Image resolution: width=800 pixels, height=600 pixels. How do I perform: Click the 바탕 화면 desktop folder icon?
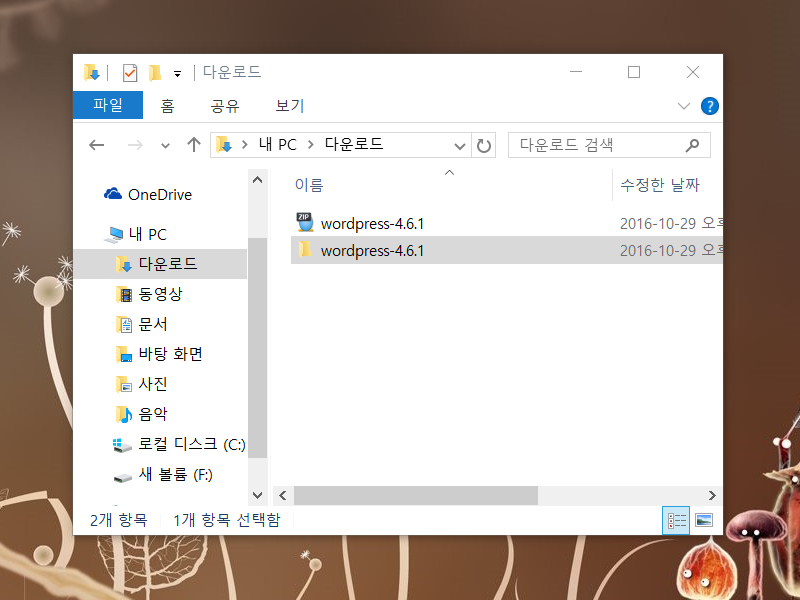124,354
